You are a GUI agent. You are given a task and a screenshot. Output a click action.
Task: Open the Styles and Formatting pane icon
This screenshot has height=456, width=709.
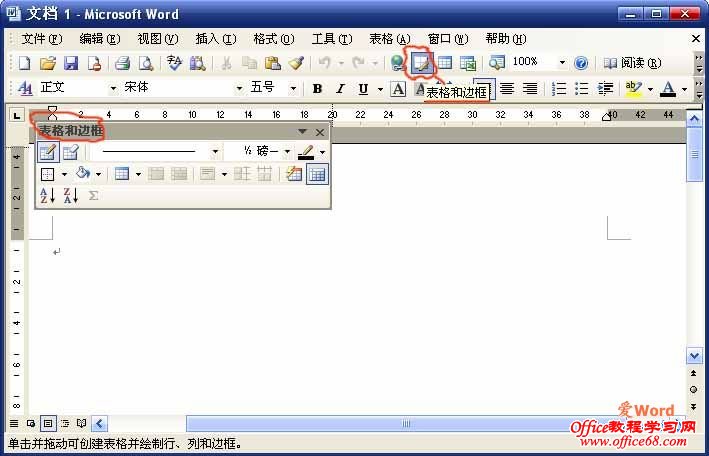[x=25, y=89]
